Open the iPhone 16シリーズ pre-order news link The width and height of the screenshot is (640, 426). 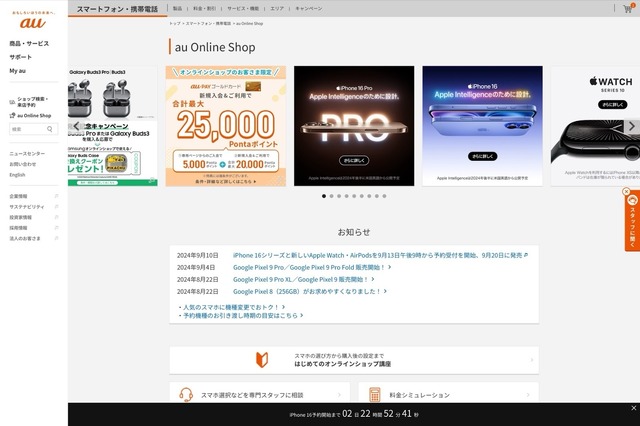point(378,255)
